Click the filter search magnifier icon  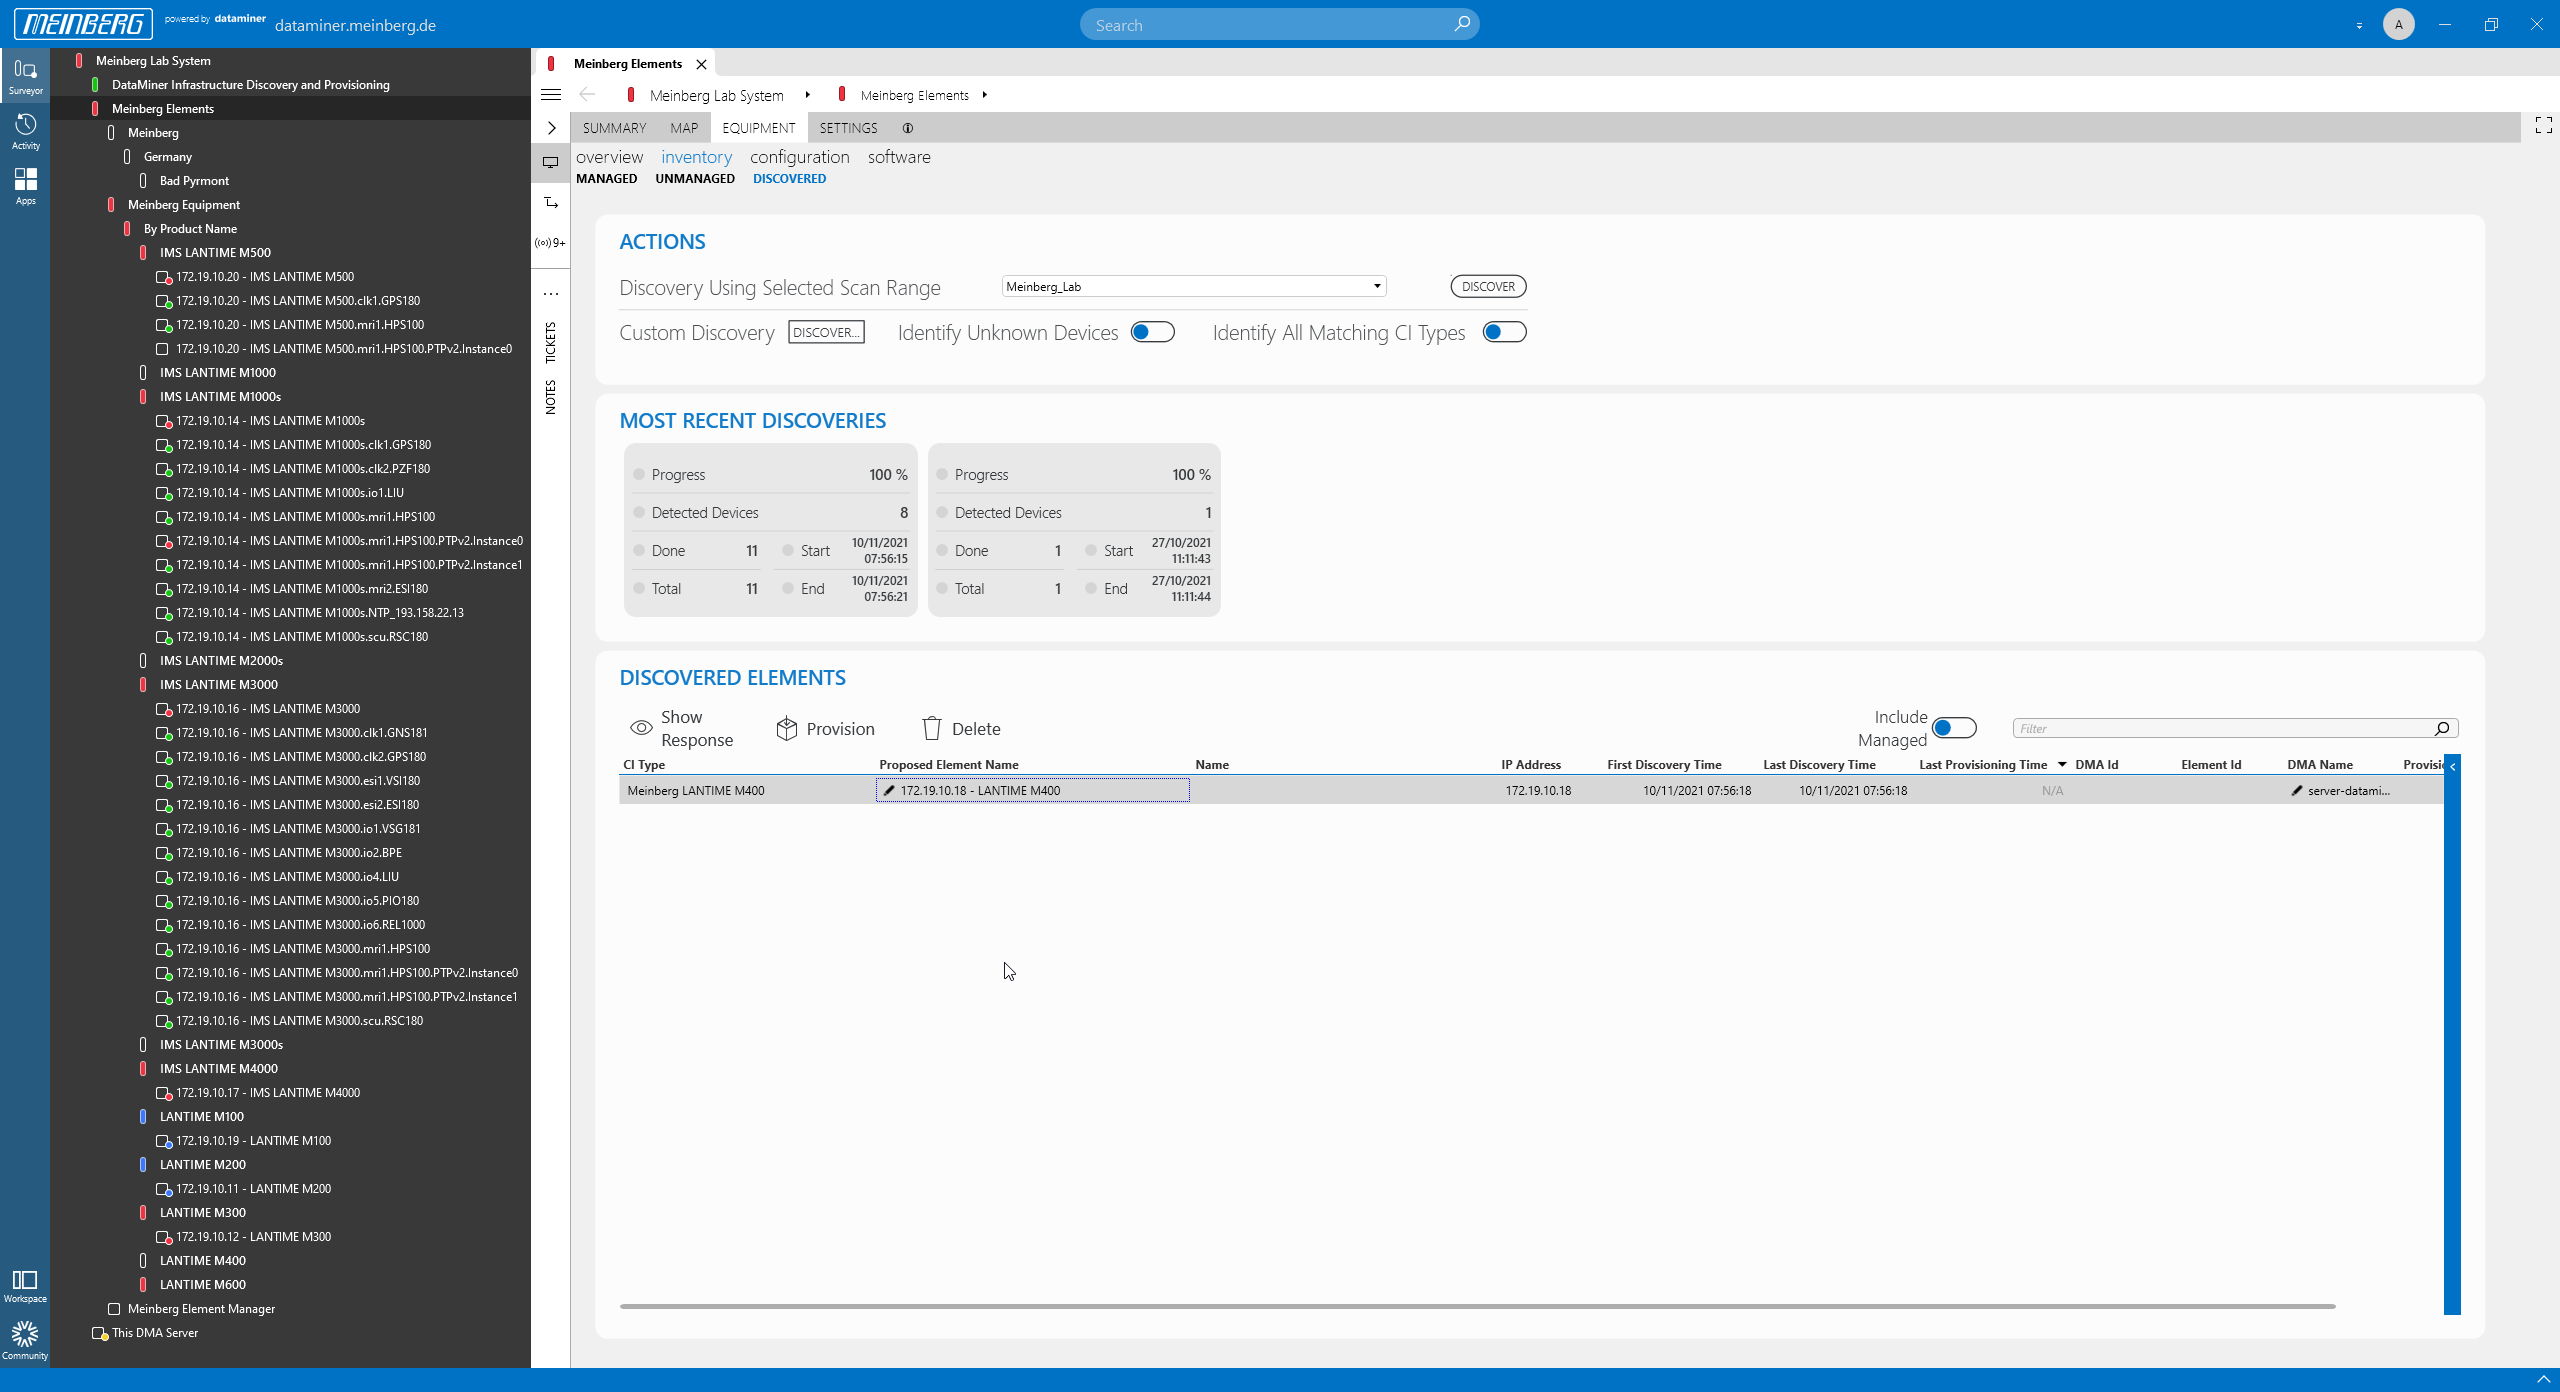coord(2441,729)
